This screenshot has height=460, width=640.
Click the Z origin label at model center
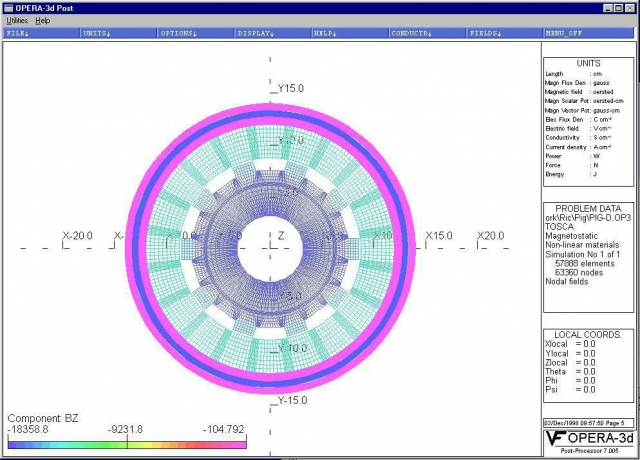point(281,236)
